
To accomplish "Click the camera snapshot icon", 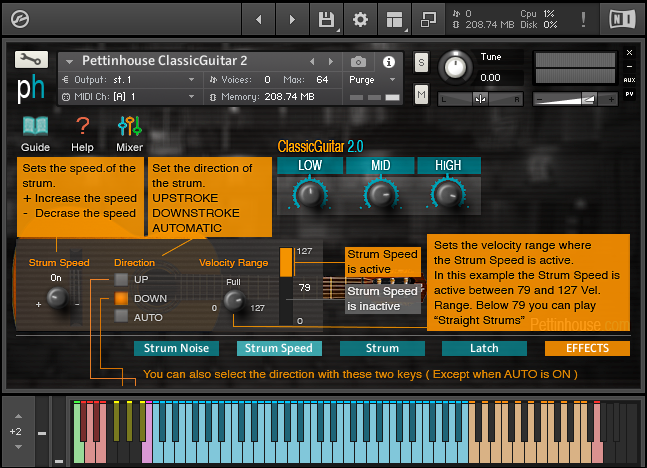I will click(360, 62).
